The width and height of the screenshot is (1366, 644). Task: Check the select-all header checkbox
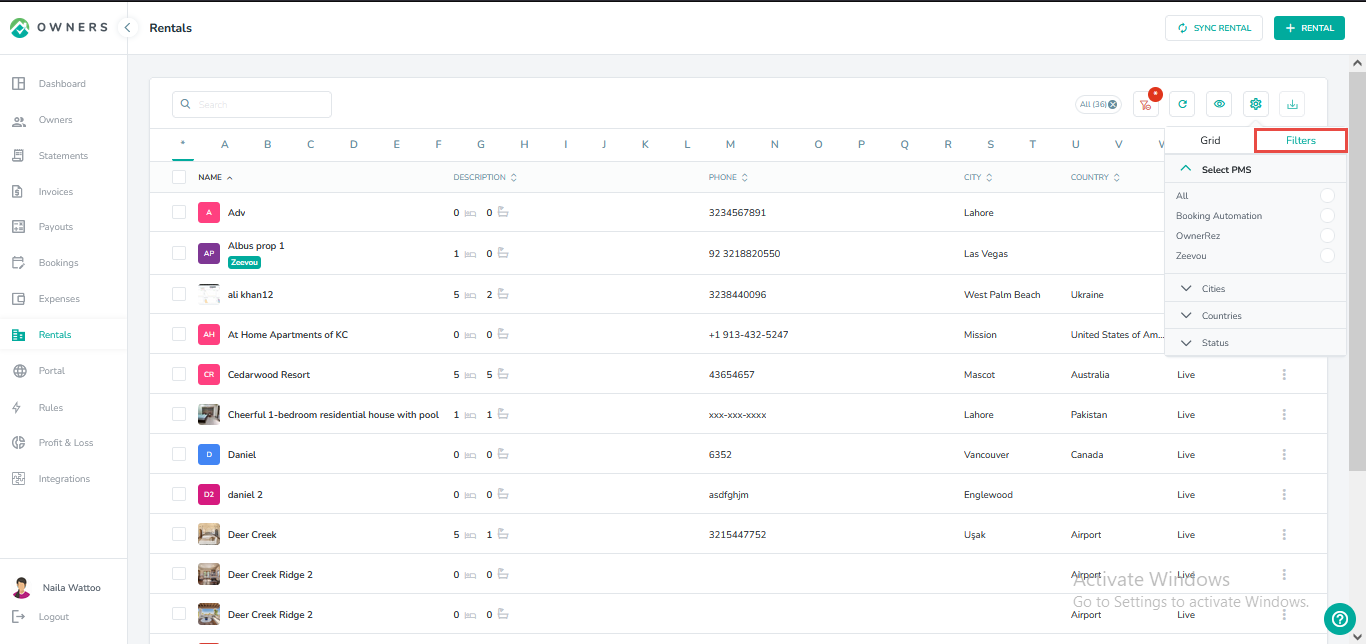[x=179, y=177]
